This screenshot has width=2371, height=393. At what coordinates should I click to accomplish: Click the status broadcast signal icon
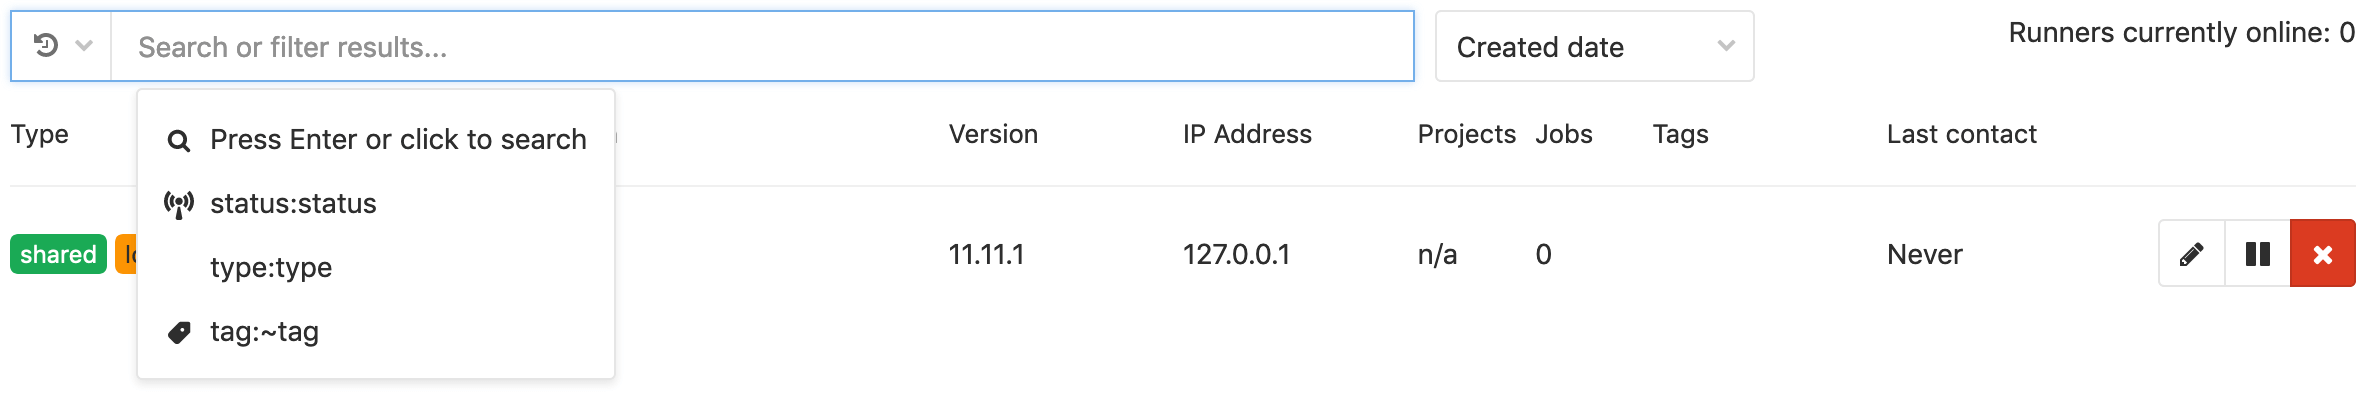(x=179, y=205)
